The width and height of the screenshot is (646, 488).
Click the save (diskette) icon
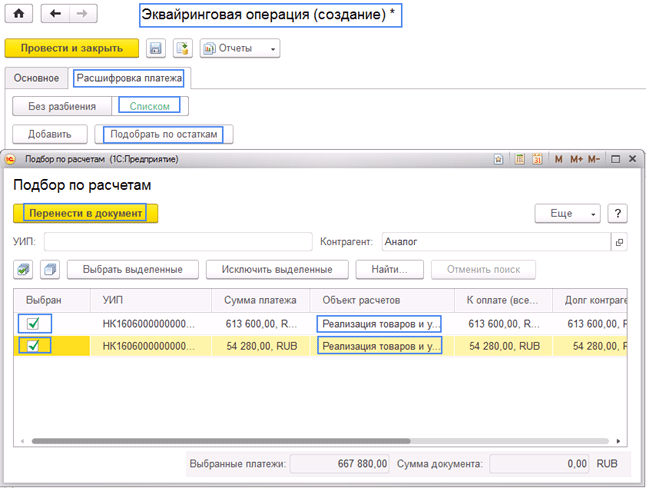[x=156, y=48]
